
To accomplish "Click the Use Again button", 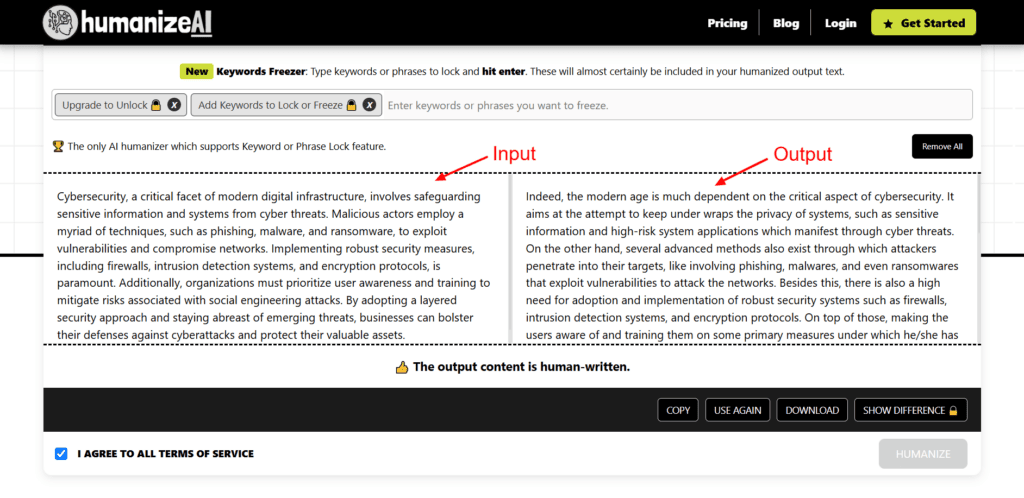I will pyautogui.click(x=737, y=410).
